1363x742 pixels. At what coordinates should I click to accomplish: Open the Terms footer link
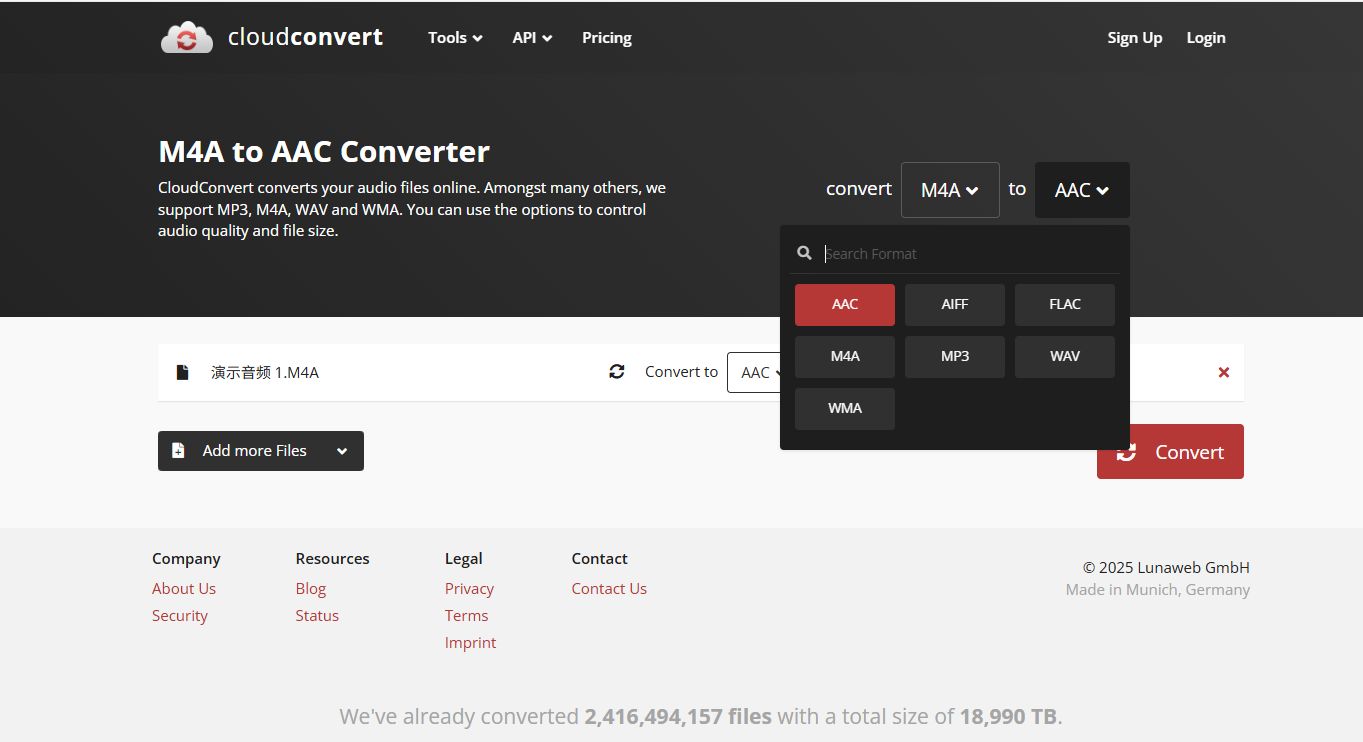467,616
